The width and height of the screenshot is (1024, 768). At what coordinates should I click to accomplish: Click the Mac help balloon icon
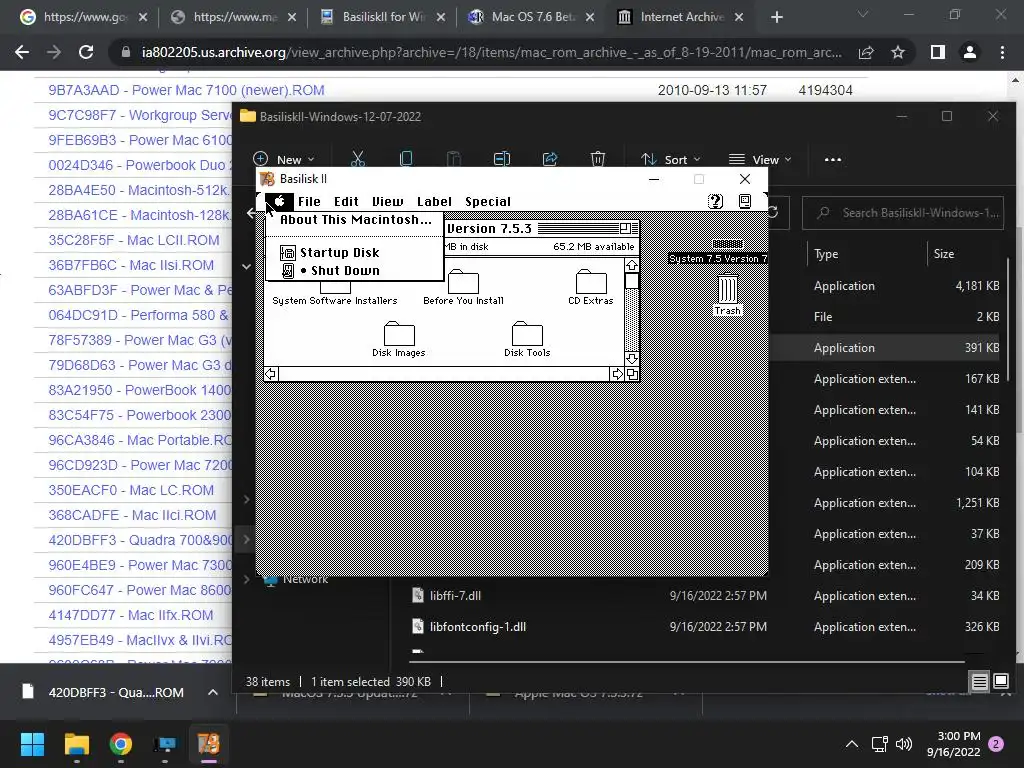[x=715, y=201]
